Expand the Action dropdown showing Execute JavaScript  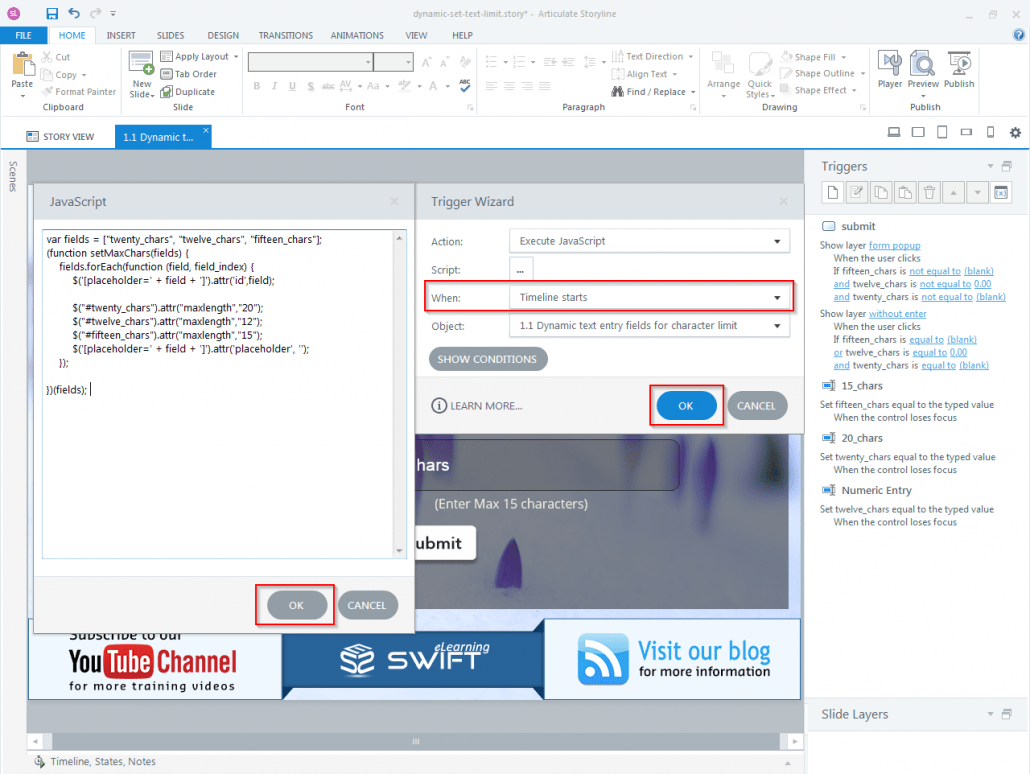pyautogui.click(x=649, y=241)
